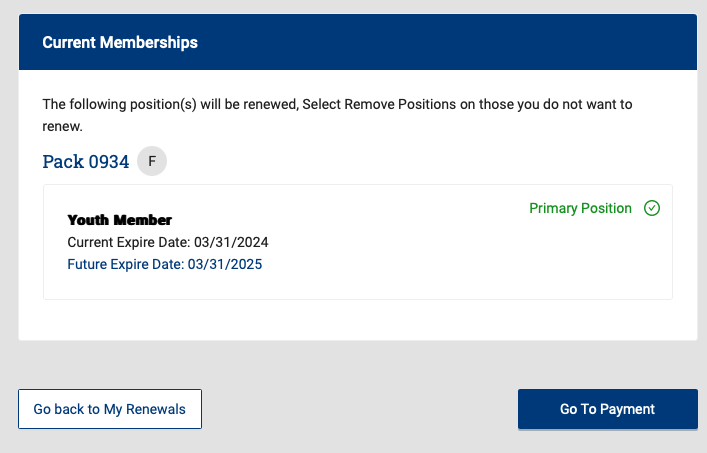Click the 03/31/2025 future expiration date value
Viewport: 707px width, 453px height.
point(225,264)
